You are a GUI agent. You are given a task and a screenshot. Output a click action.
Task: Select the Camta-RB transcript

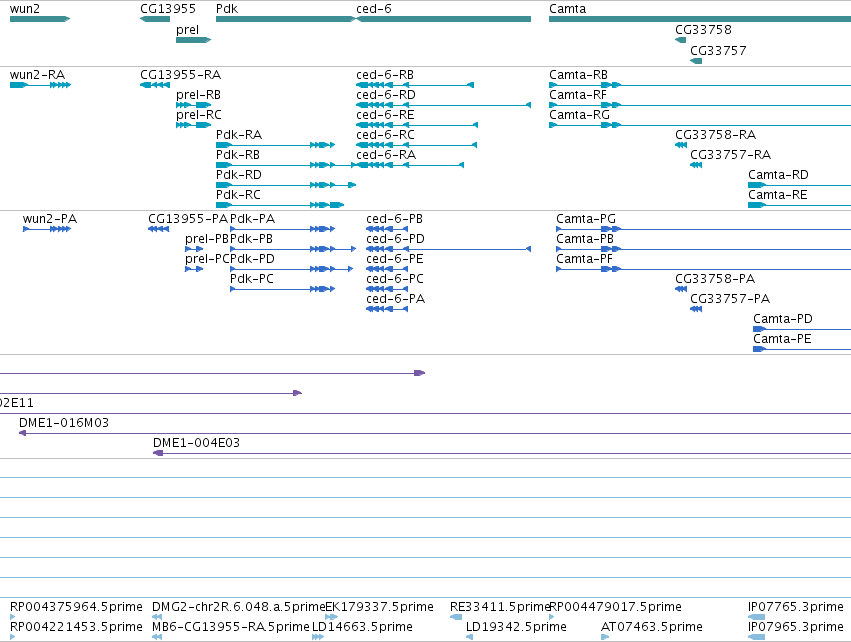tap(700, 85)
